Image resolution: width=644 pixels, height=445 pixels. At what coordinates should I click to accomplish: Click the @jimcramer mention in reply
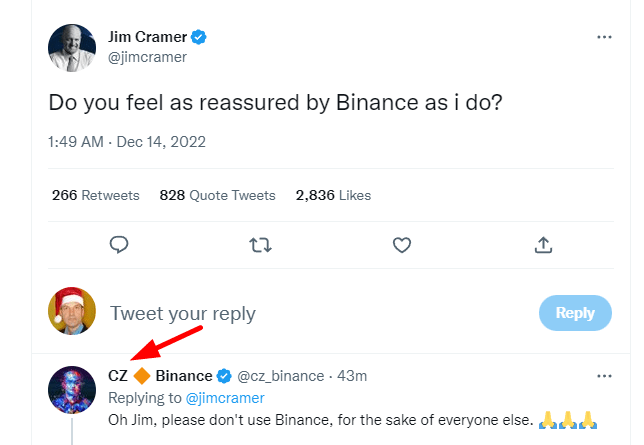[225, 397]
